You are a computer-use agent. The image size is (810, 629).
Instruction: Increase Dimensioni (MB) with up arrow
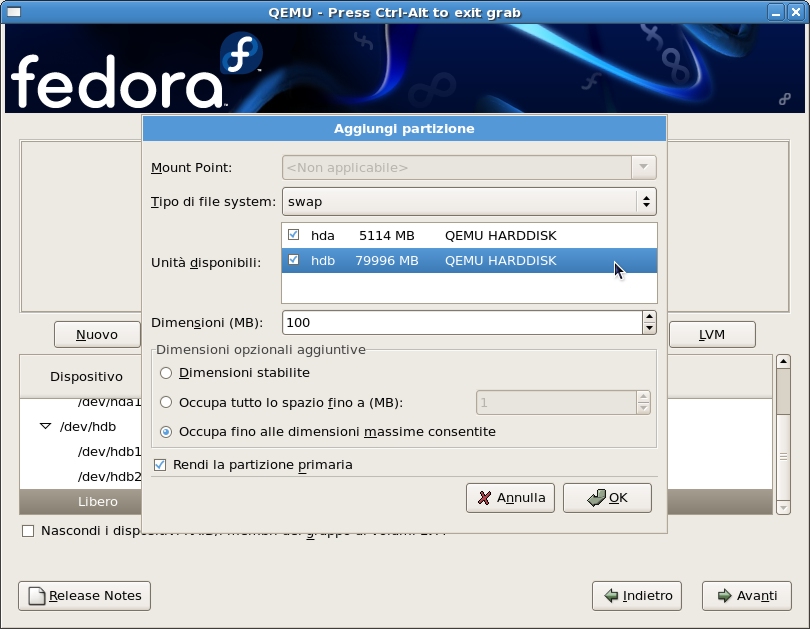pos(649,317)
